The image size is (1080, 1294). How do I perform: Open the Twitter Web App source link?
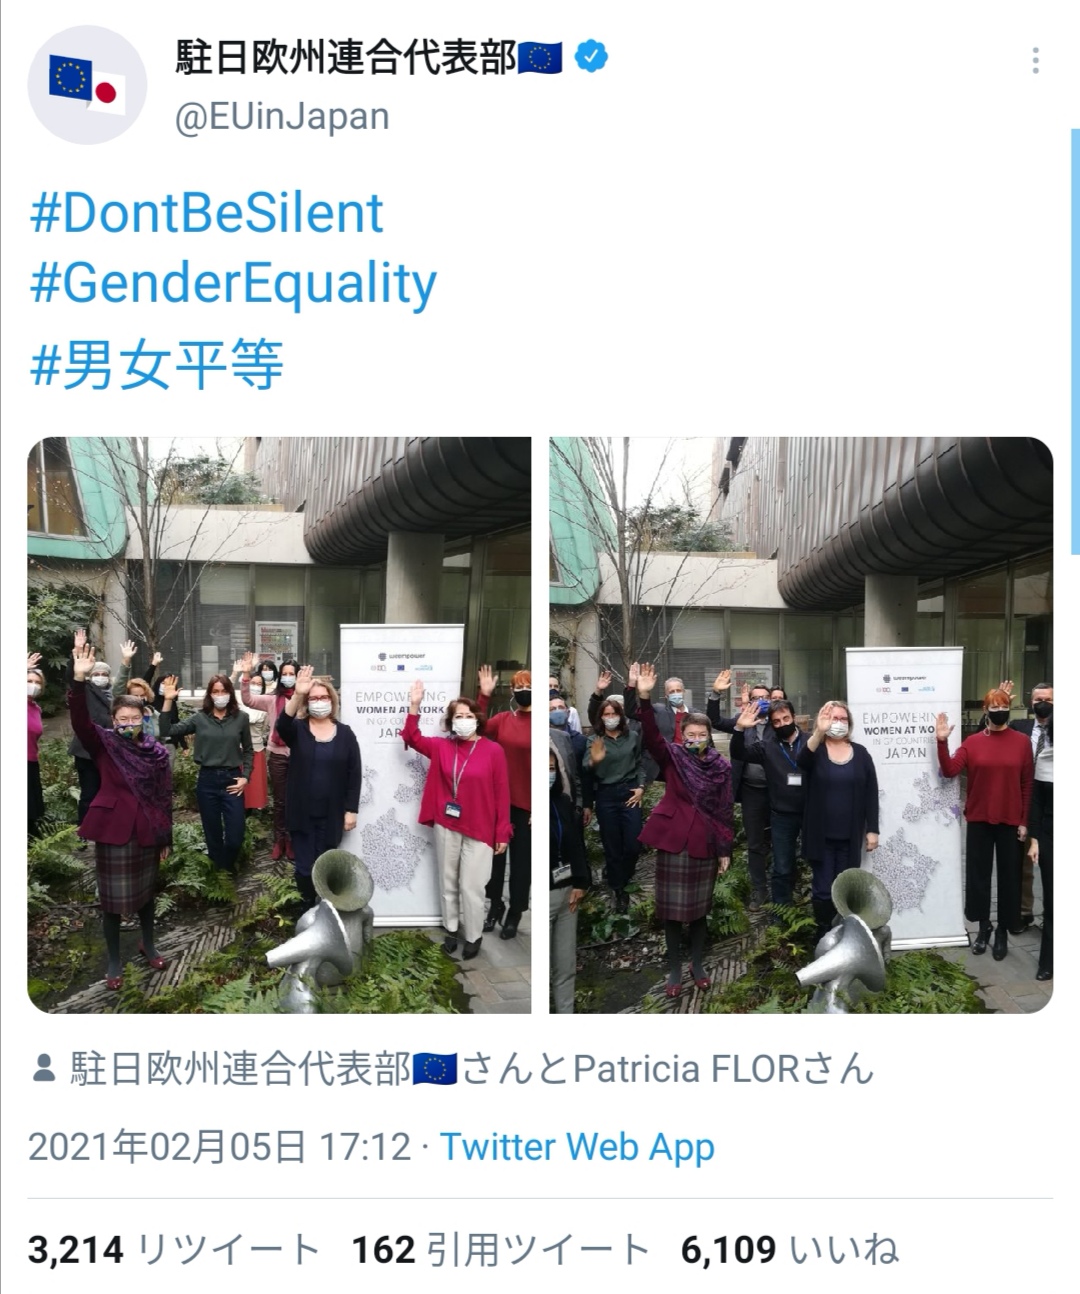click(577, 1147)
